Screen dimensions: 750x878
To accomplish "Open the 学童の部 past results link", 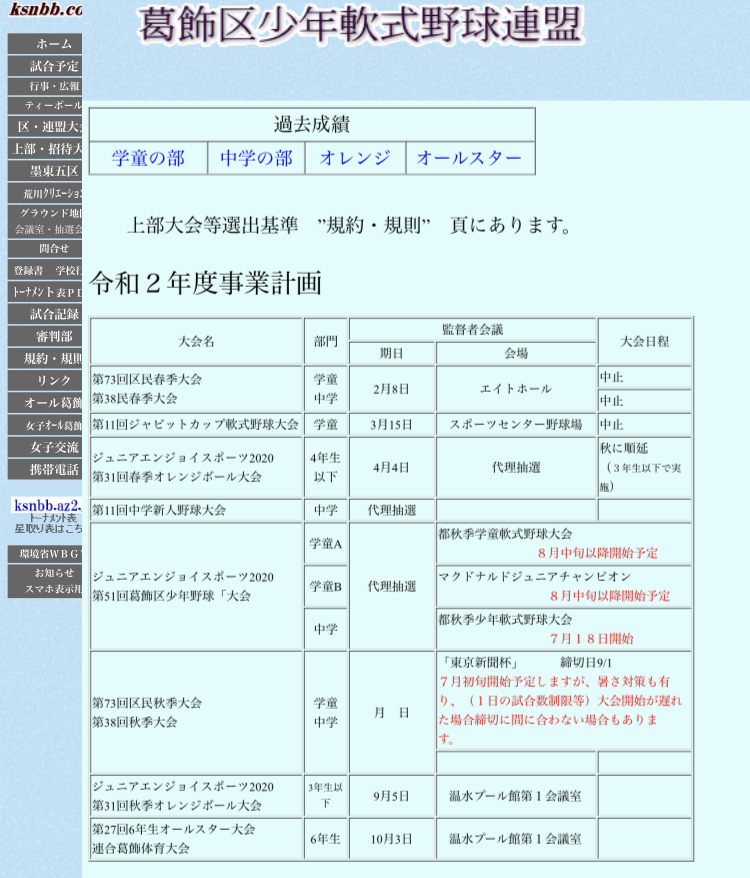I will pyautogui.click(x=148, y=158).
